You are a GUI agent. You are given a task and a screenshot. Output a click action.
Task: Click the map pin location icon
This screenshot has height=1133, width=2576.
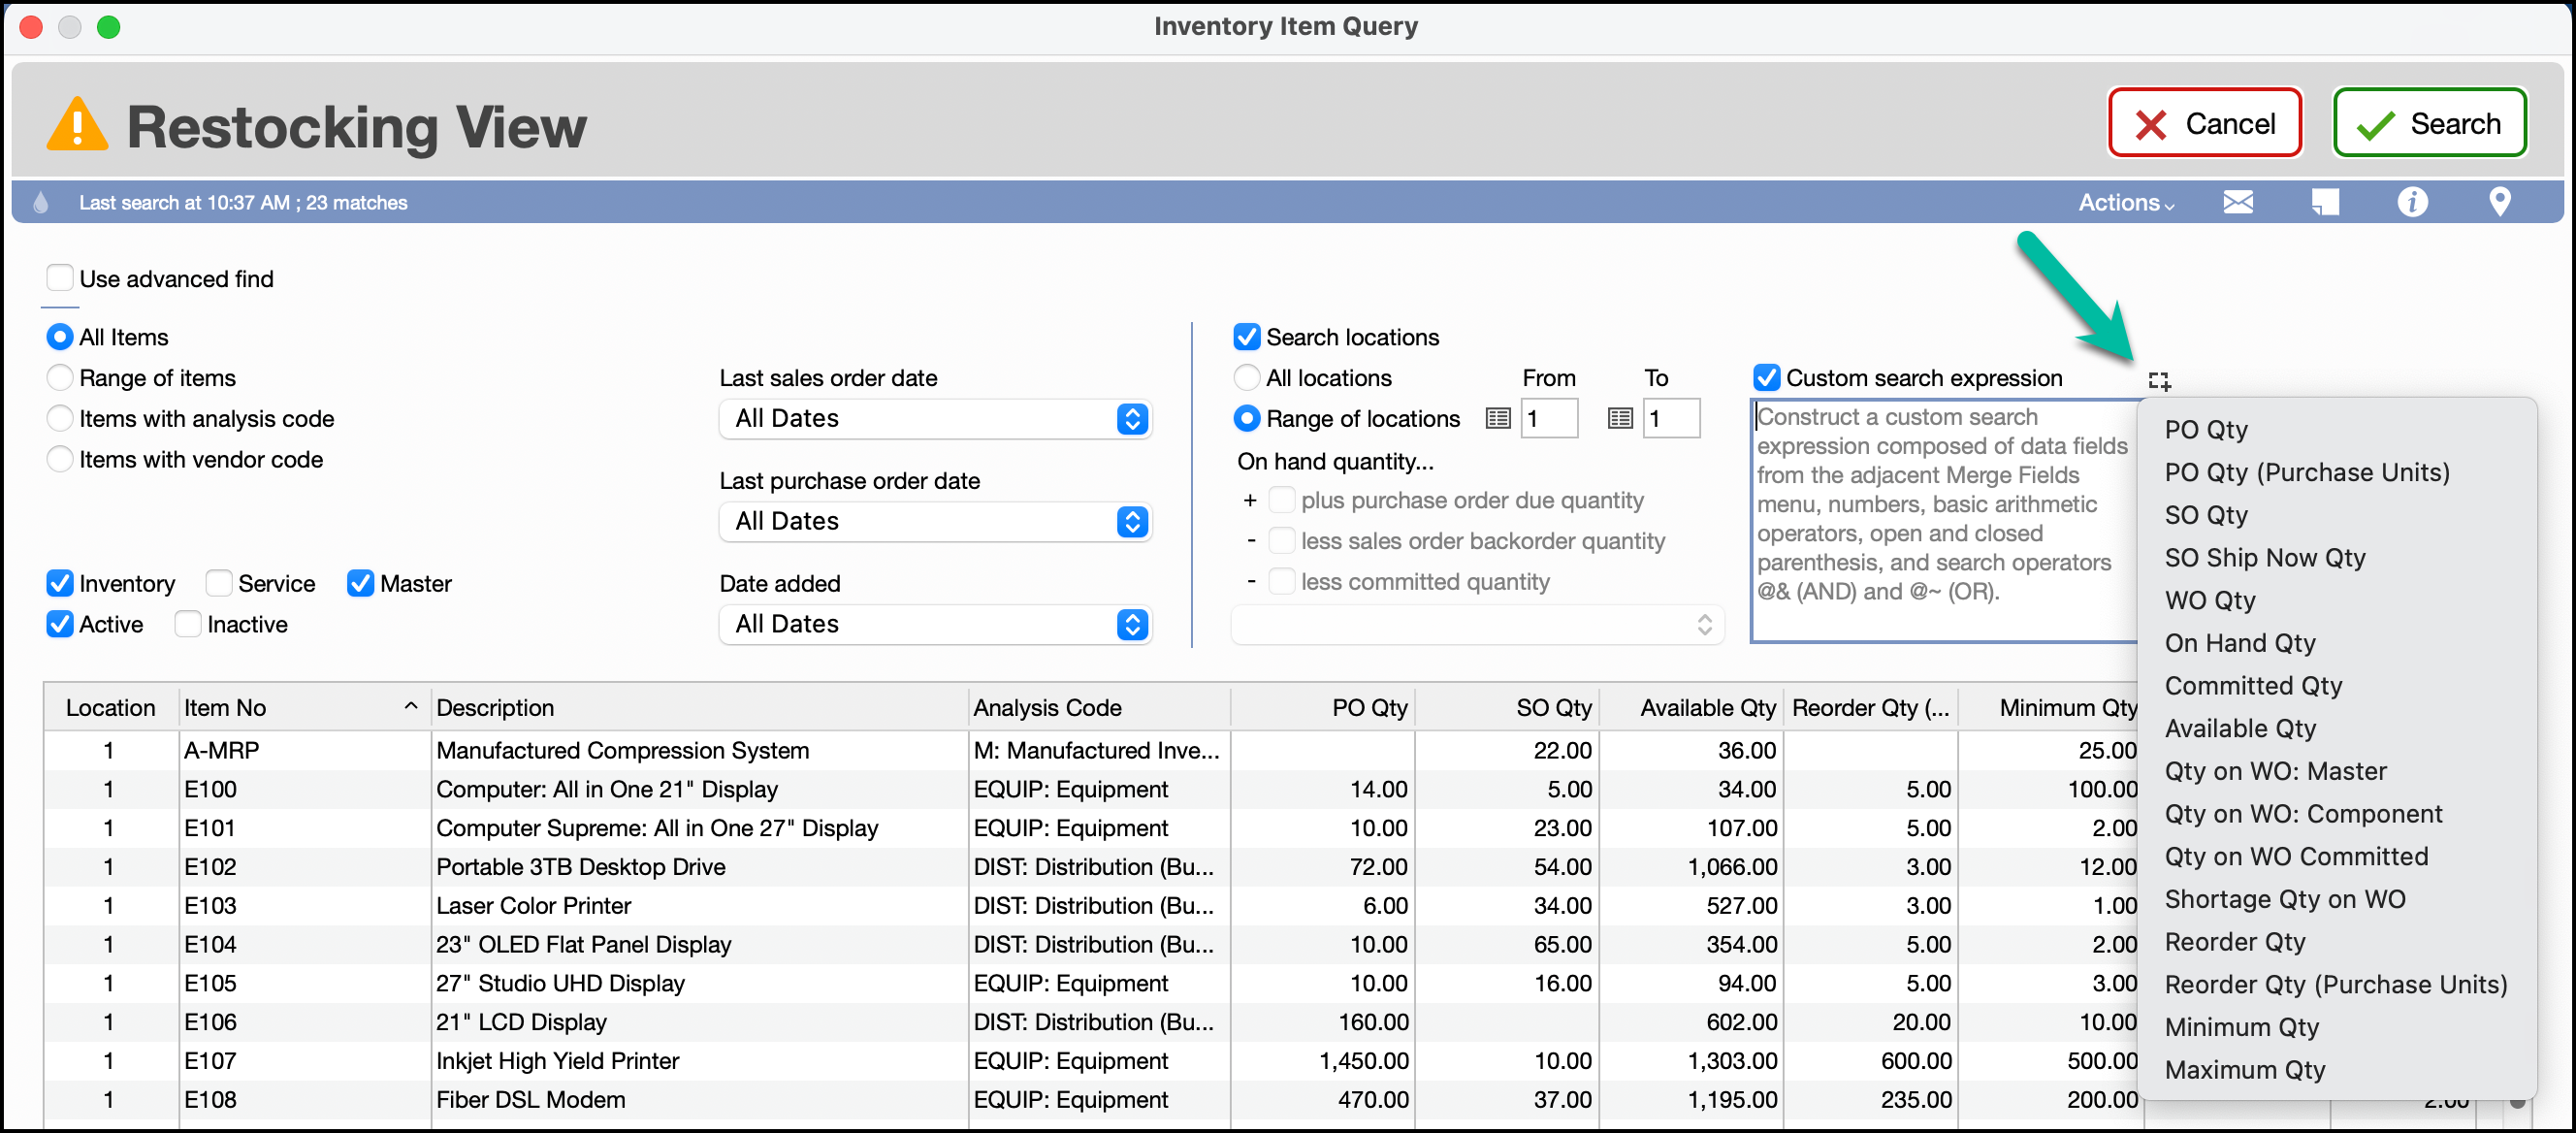click(2498, 203)
